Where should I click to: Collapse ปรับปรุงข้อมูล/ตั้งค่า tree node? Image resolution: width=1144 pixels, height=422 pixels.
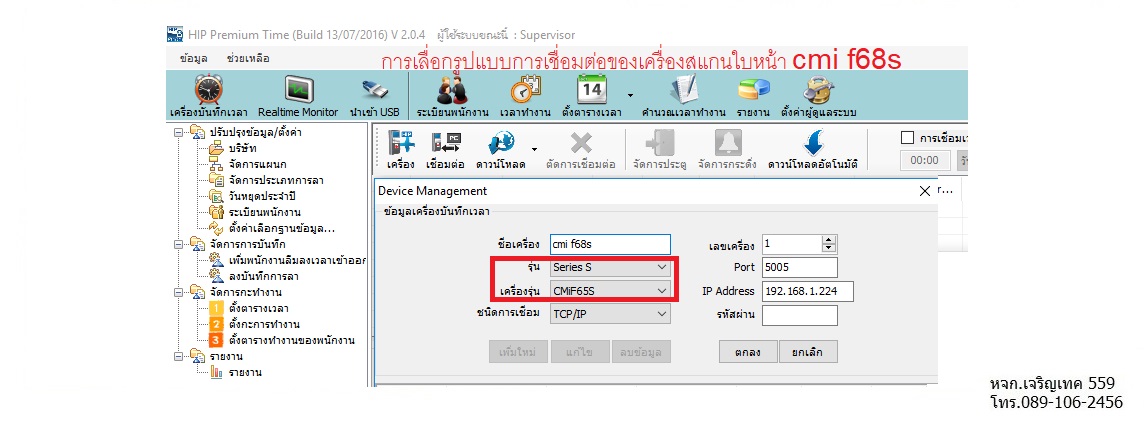point(178,133)
